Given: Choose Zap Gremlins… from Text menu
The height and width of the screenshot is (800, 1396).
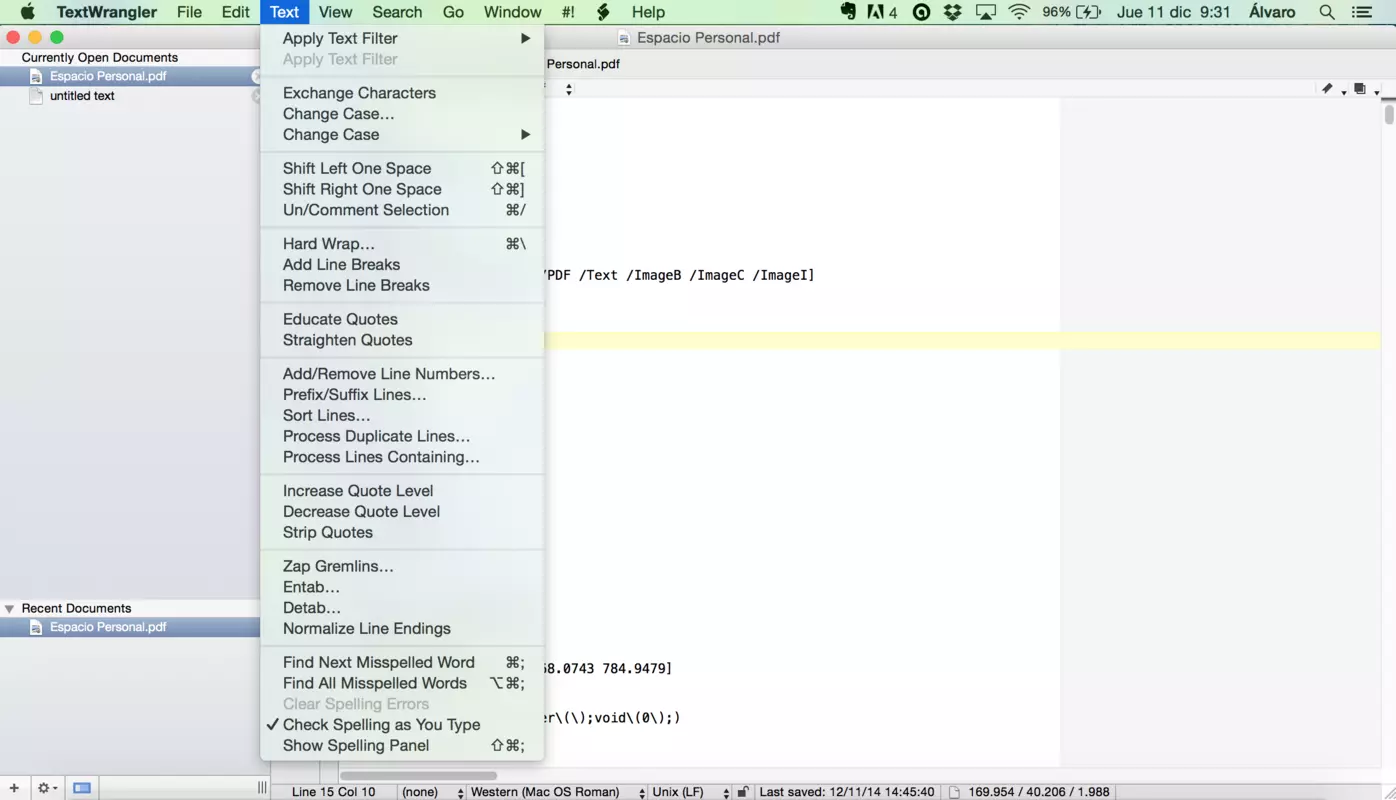Looking at the screenshot, I should pyautogui.click(x=402, y=566).
